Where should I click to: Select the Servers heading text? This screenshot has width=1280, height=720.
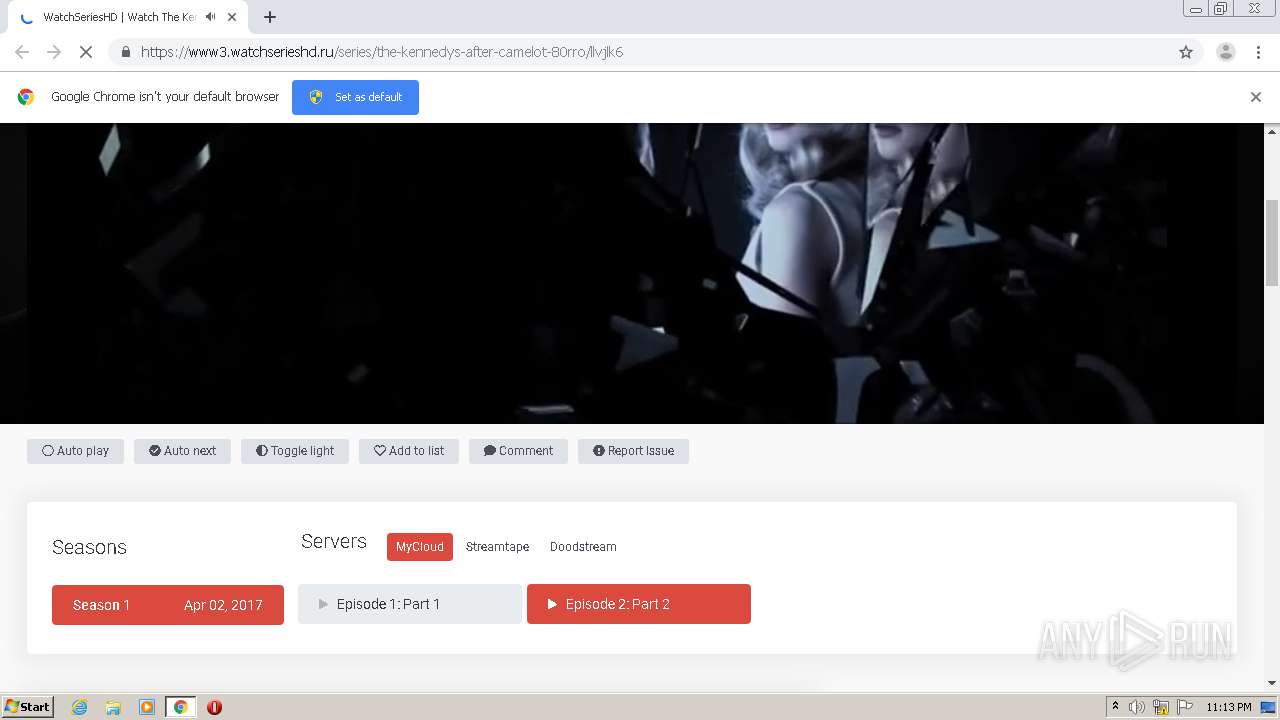tap(334, 541)
